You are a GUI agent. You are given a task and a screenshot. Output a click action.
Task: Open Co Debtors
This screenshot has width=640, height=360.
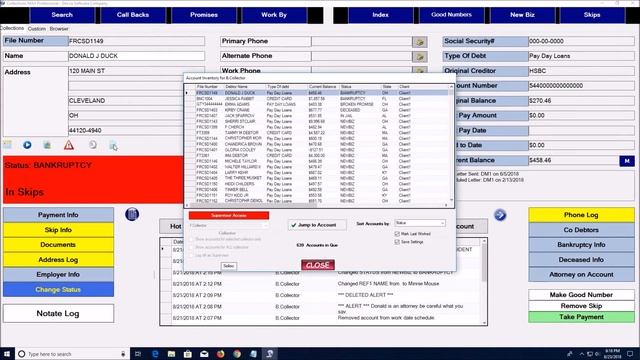pos(581,230)
